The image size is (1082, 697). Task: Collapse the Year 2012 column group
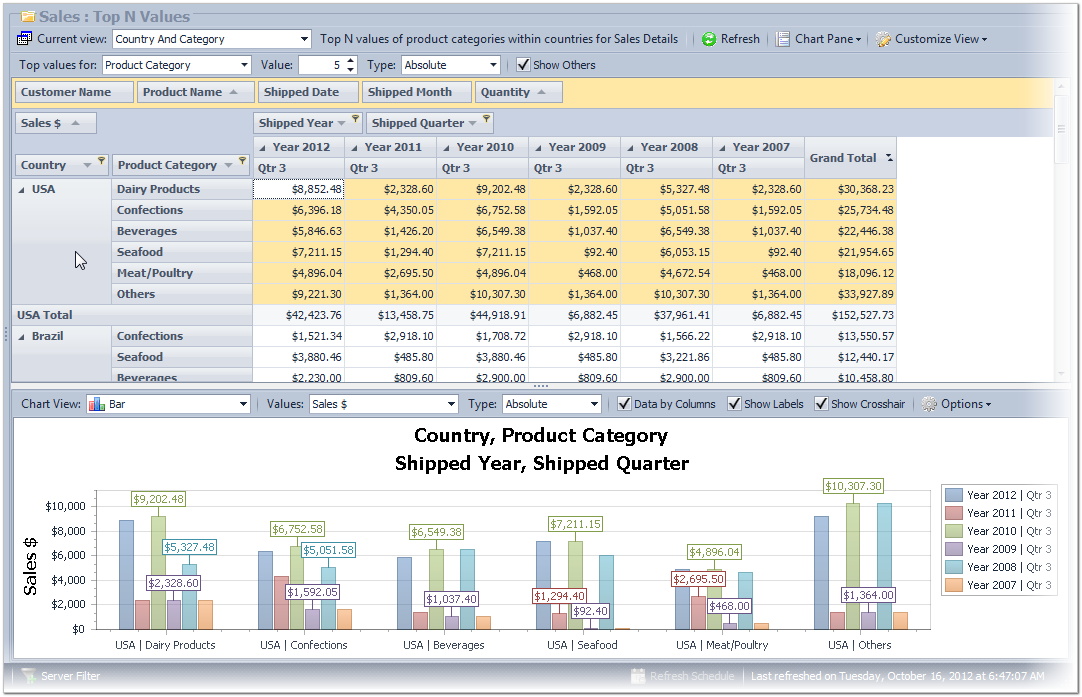[x=263, y=147]
